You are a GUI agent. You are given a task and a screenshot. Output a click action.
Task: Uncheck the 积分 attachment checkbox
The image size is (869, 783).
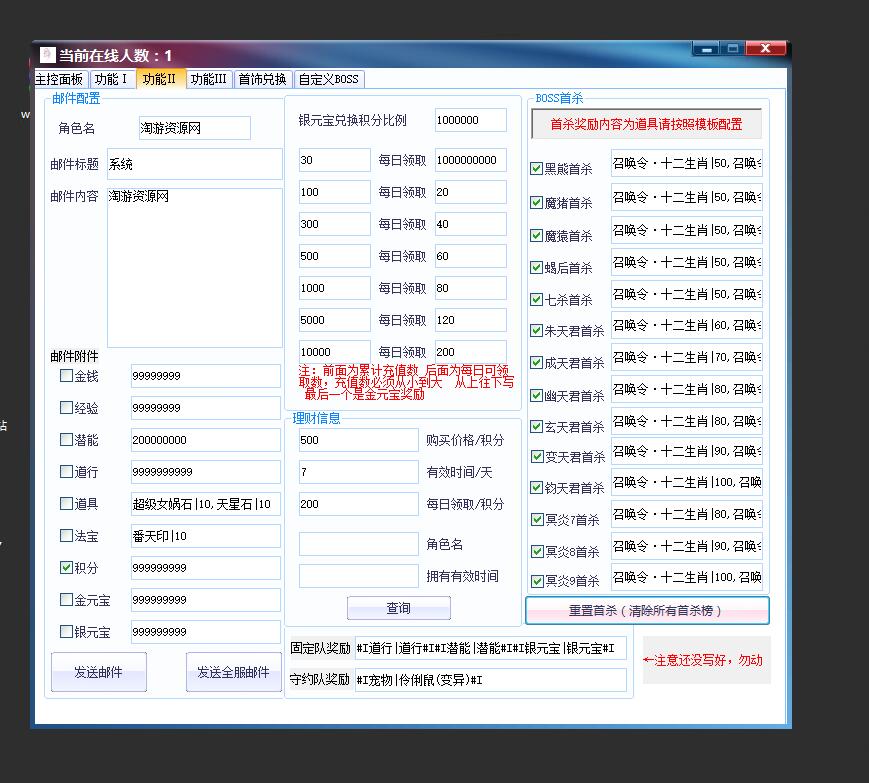click(67, 568)
